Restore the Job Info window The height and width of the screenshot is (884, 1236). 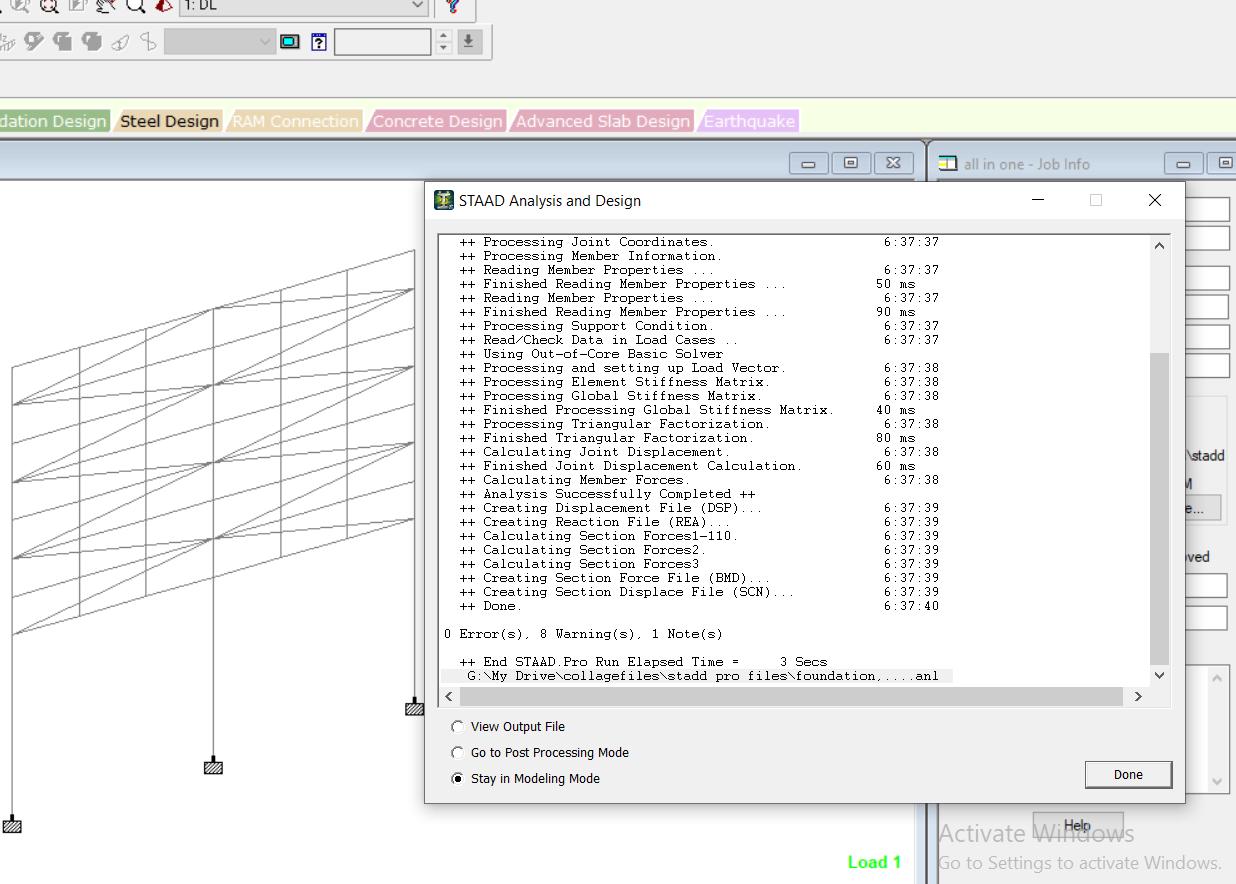(x=1224, y=163)
